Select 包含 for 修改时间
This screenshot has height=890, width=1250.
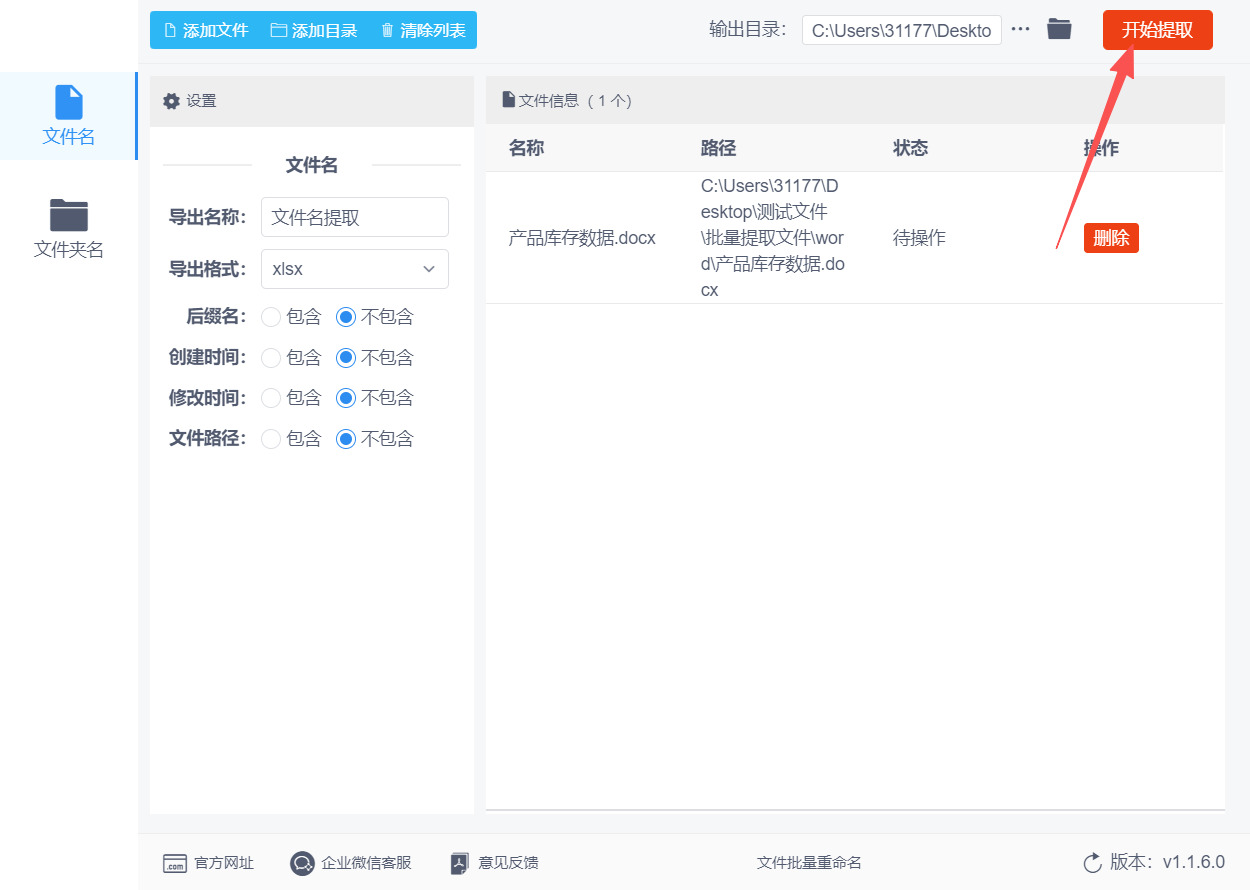click(x=271, y=398)
